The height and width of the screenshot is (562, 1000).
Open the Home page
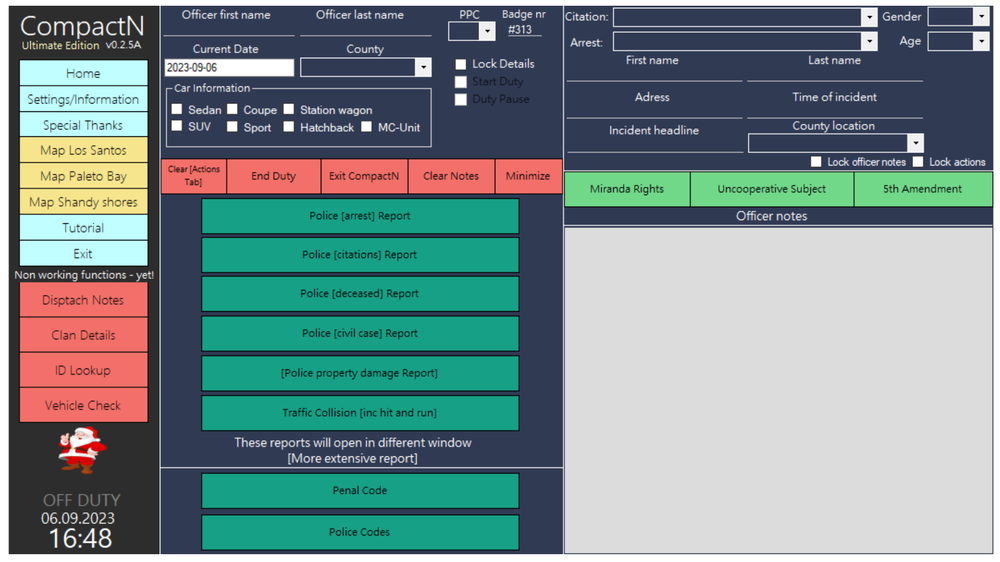(x=84, y=73)
